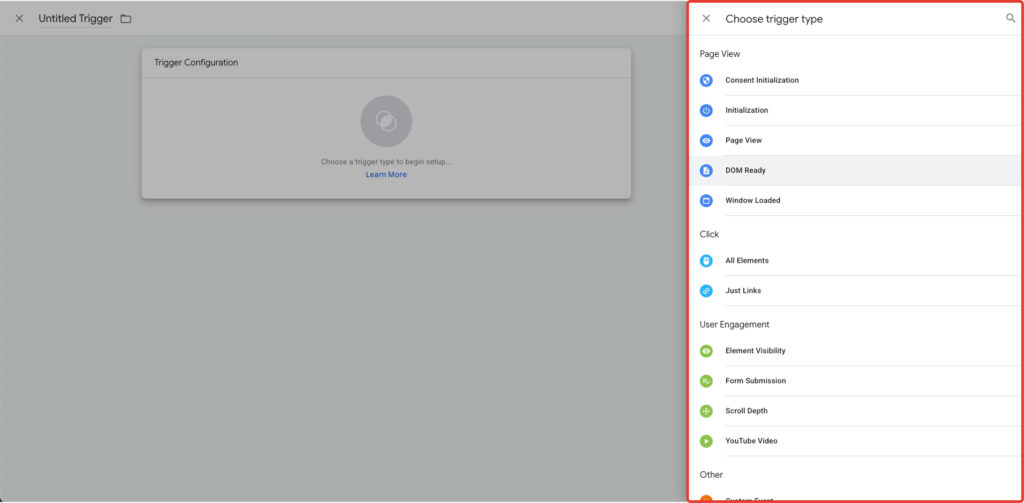This screenshot has width=1024, height=503.
Task: Click the Consent Initialization trigger icon
Action: pos(706,80)
